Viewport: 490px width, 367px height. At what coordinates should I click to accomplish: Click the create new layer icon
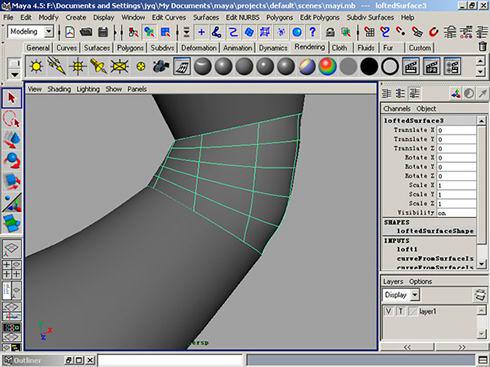pos(479,295)
